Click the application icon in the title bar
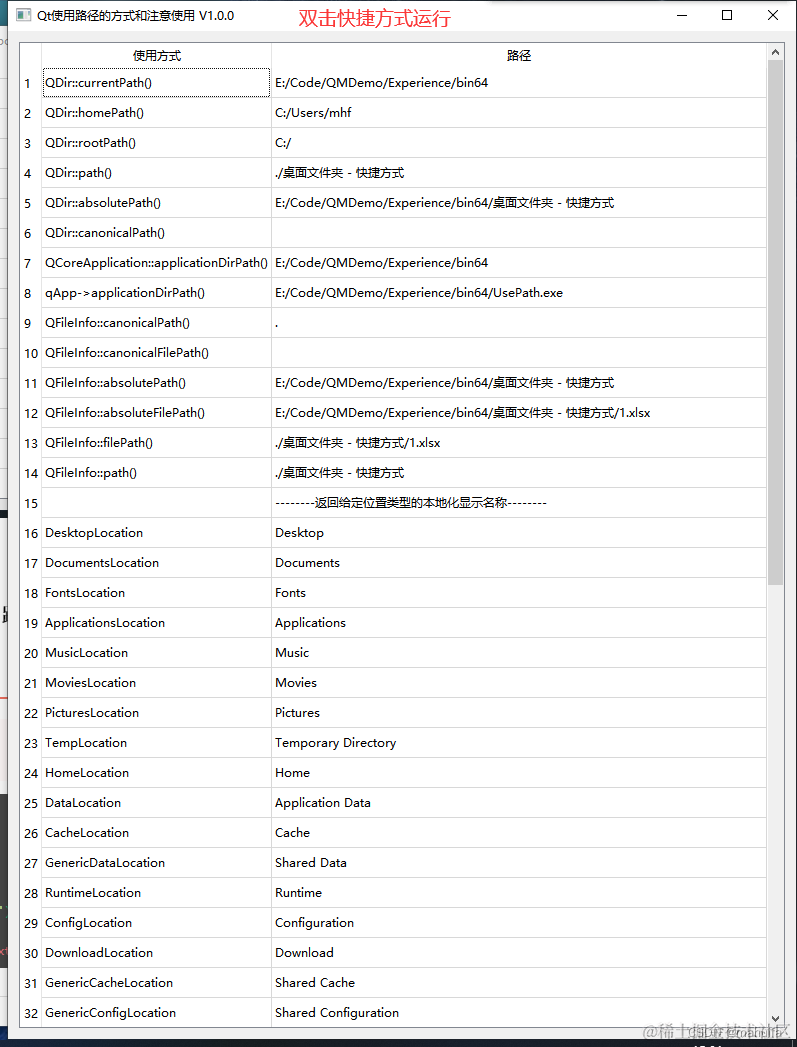The image size is (797, 1047). [x=24, y=15]
